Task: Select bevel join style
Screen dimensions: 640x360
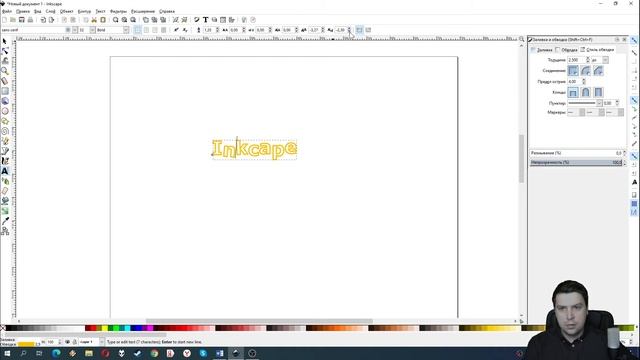Action: 598,71
